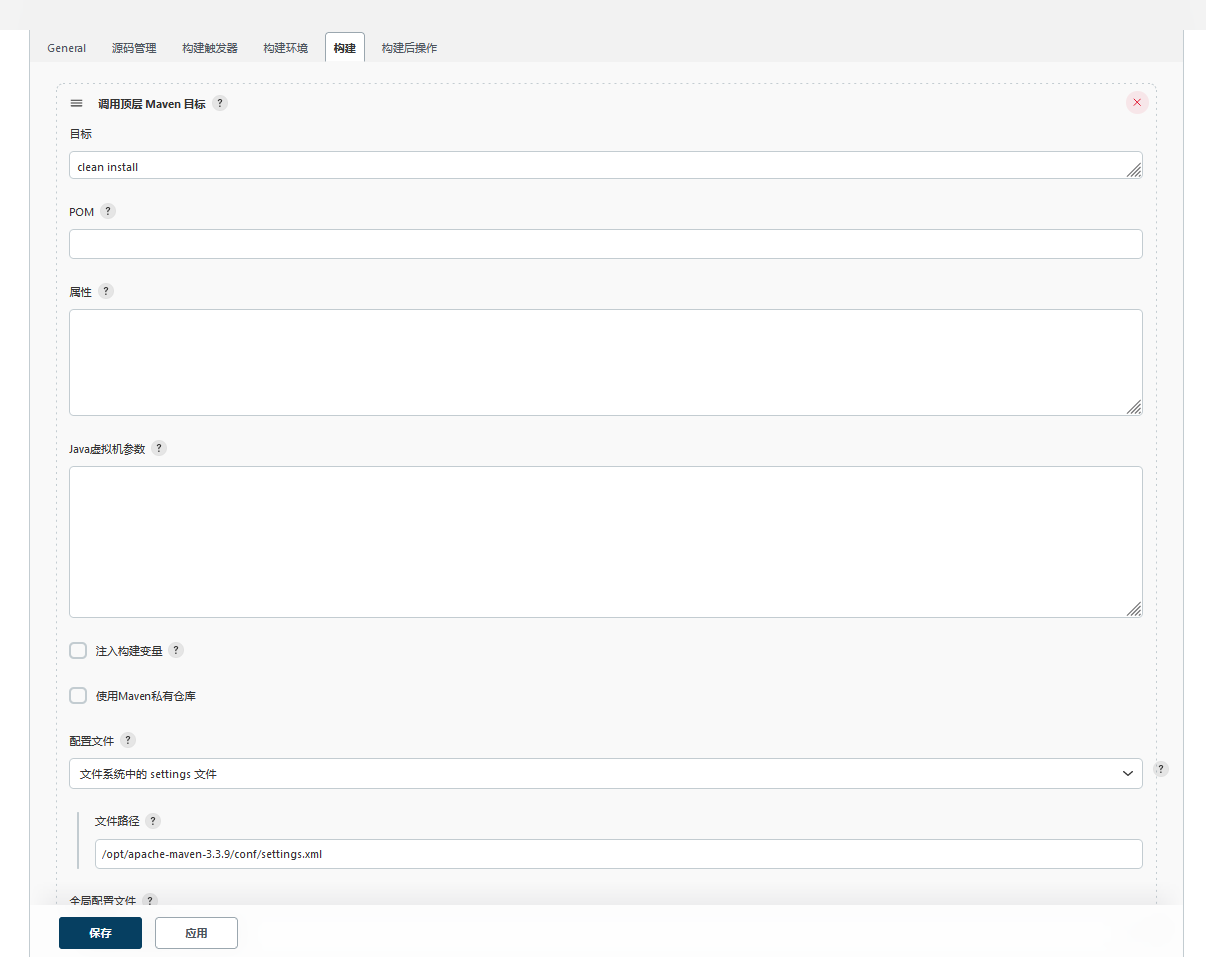Click the 目标 field containing clean install

[600, 166]
